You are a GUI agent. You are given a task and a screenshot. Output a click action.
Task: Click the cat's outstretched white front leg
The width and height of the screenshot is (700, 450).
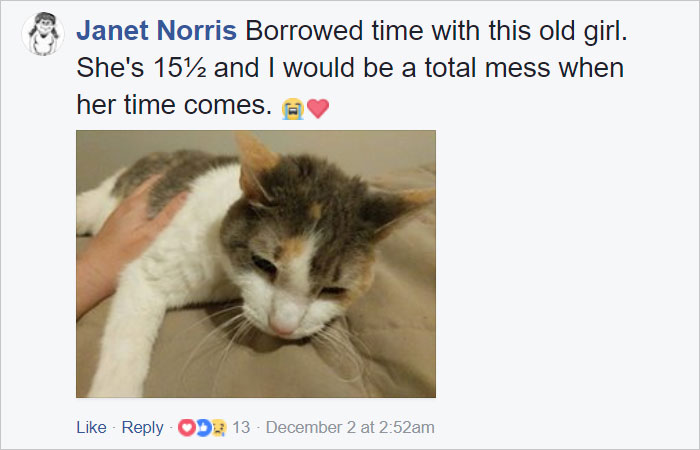coord(127,339)
